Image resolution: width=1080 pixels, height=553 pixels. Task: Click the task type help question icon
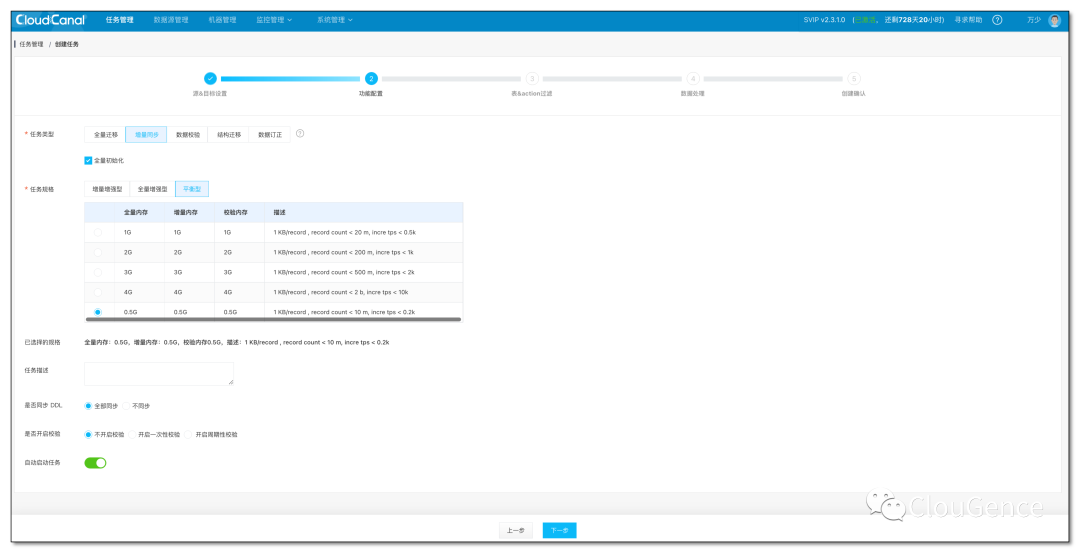coord(300,134)
